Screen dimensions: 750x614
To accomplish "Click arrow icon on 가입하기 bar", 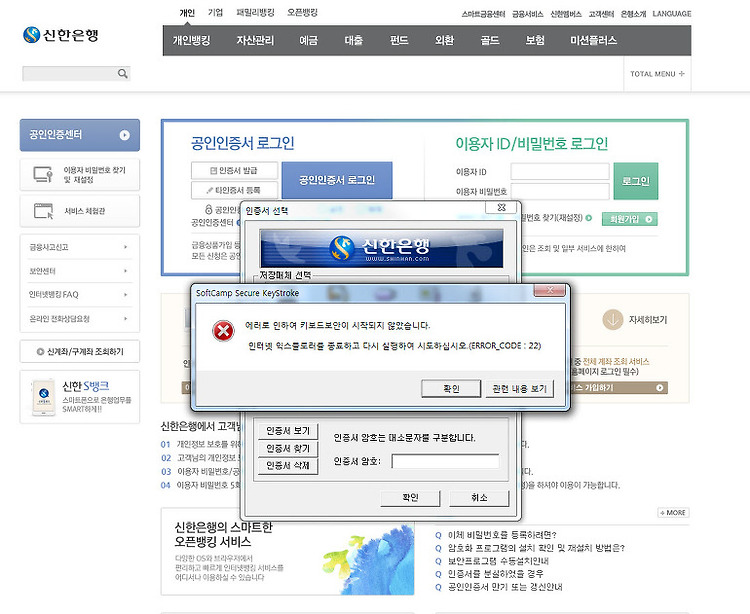I will (x=660, y=388).
